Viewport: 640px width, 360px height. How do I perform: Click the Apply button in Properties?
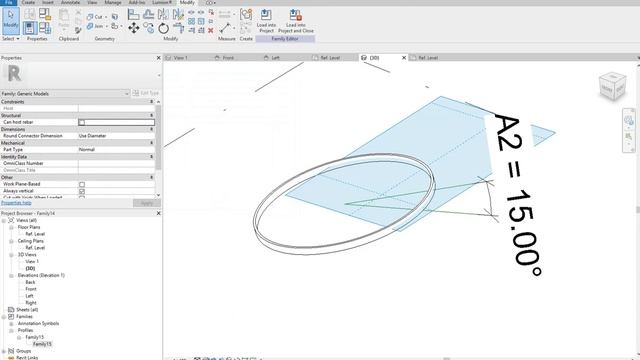pos(147,203)
